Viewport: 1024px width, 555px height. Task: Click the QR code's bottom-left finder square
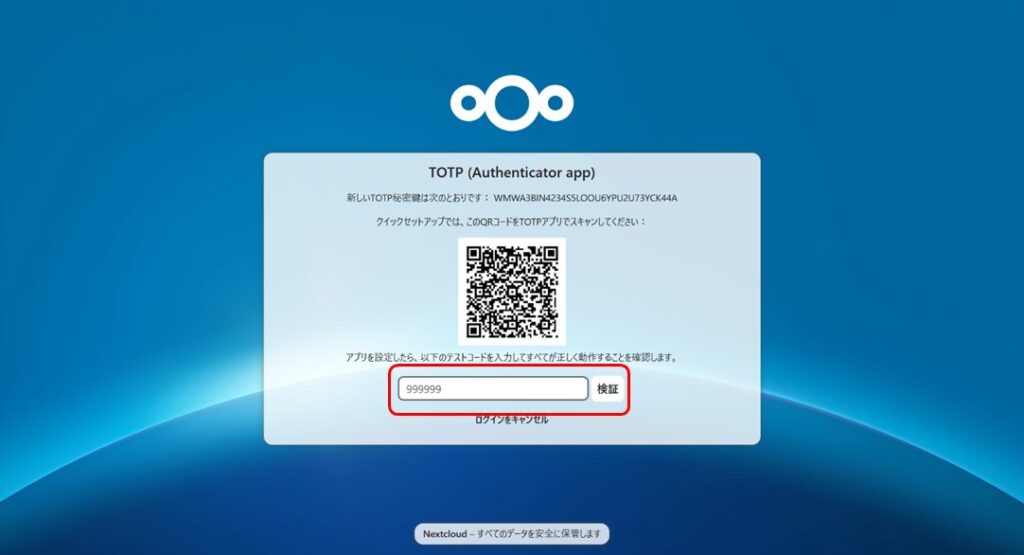[475, 329]
